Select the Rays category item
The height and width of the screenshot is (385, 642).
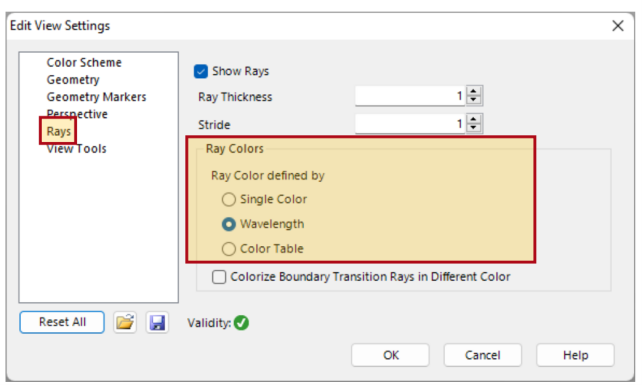pyautogui.click(x=58, y=131)
